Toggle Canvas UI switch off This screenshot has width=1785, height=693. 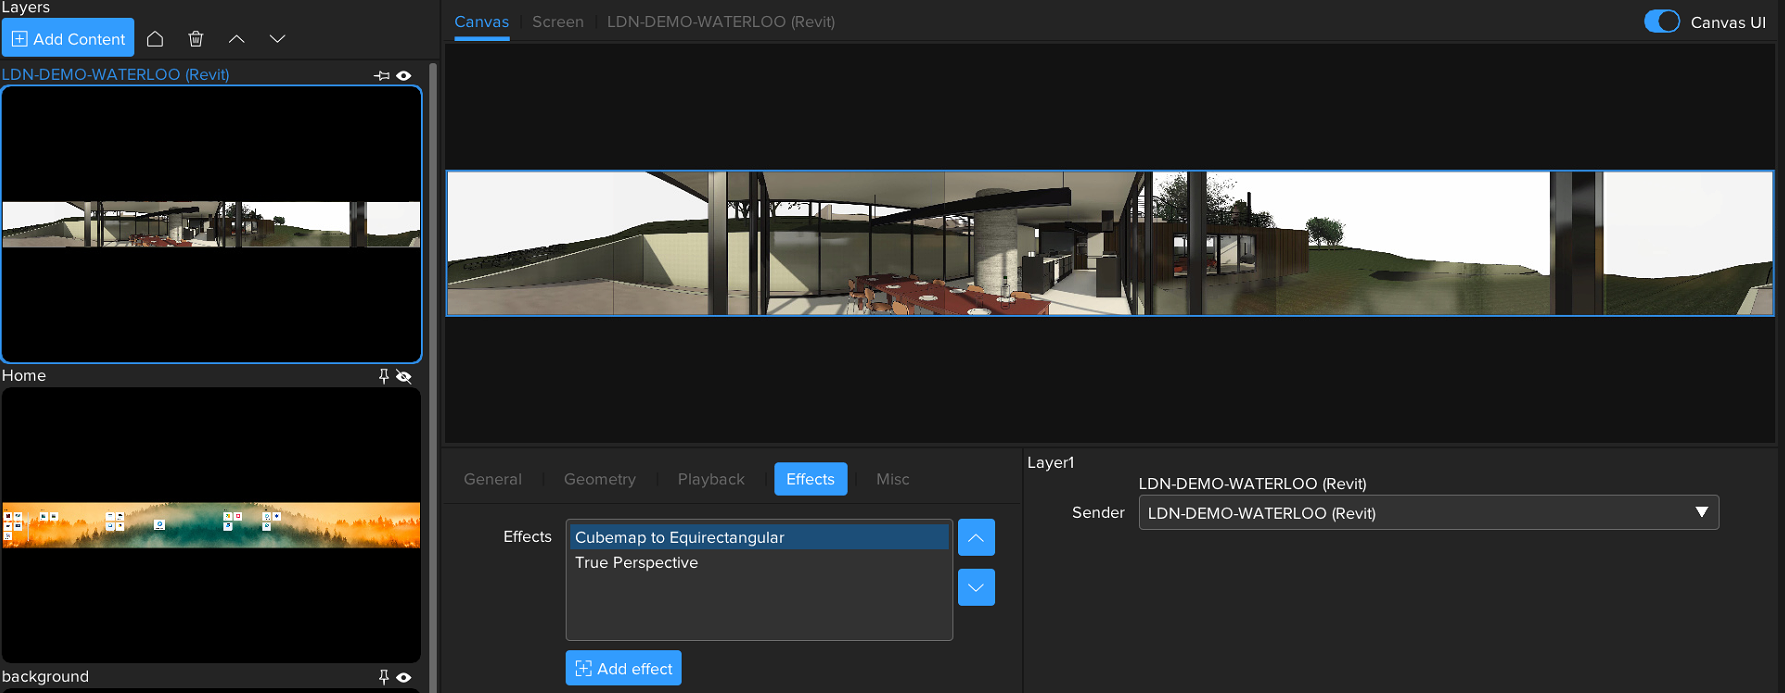pyautogui.click(x=1661, y=22)
